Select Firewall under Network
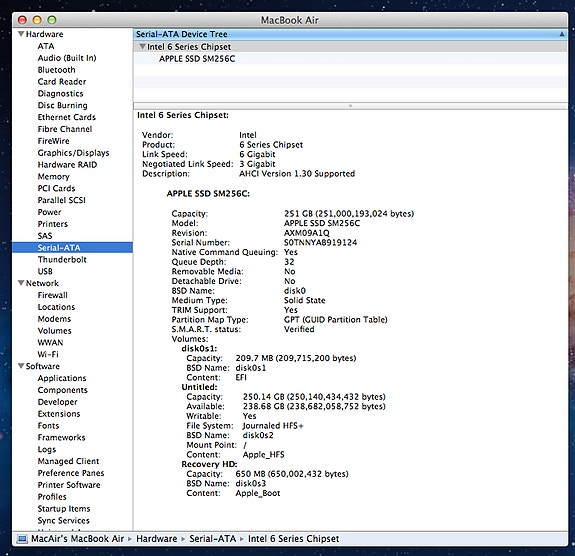Viewport: 575px width, 556px height. [x=52, y=295]
